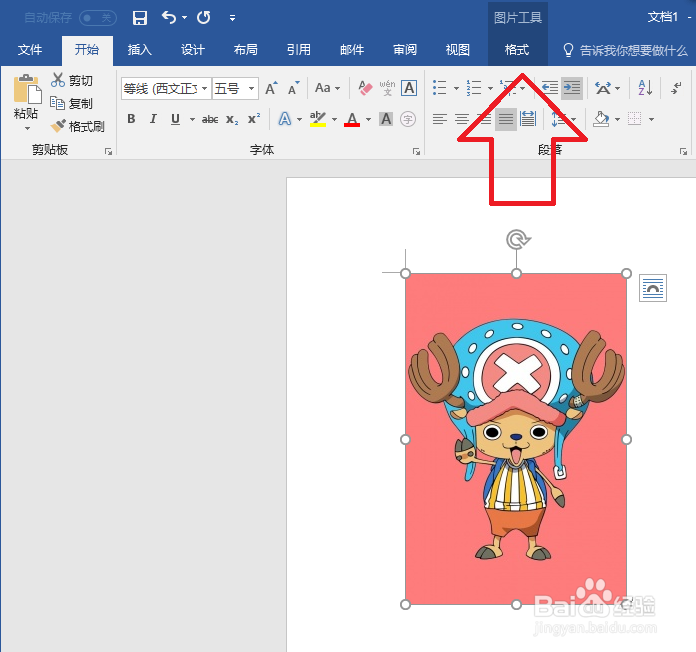Switch to the 开始 tab
Viewport: 696px width, 652px height.
point(87,49)
